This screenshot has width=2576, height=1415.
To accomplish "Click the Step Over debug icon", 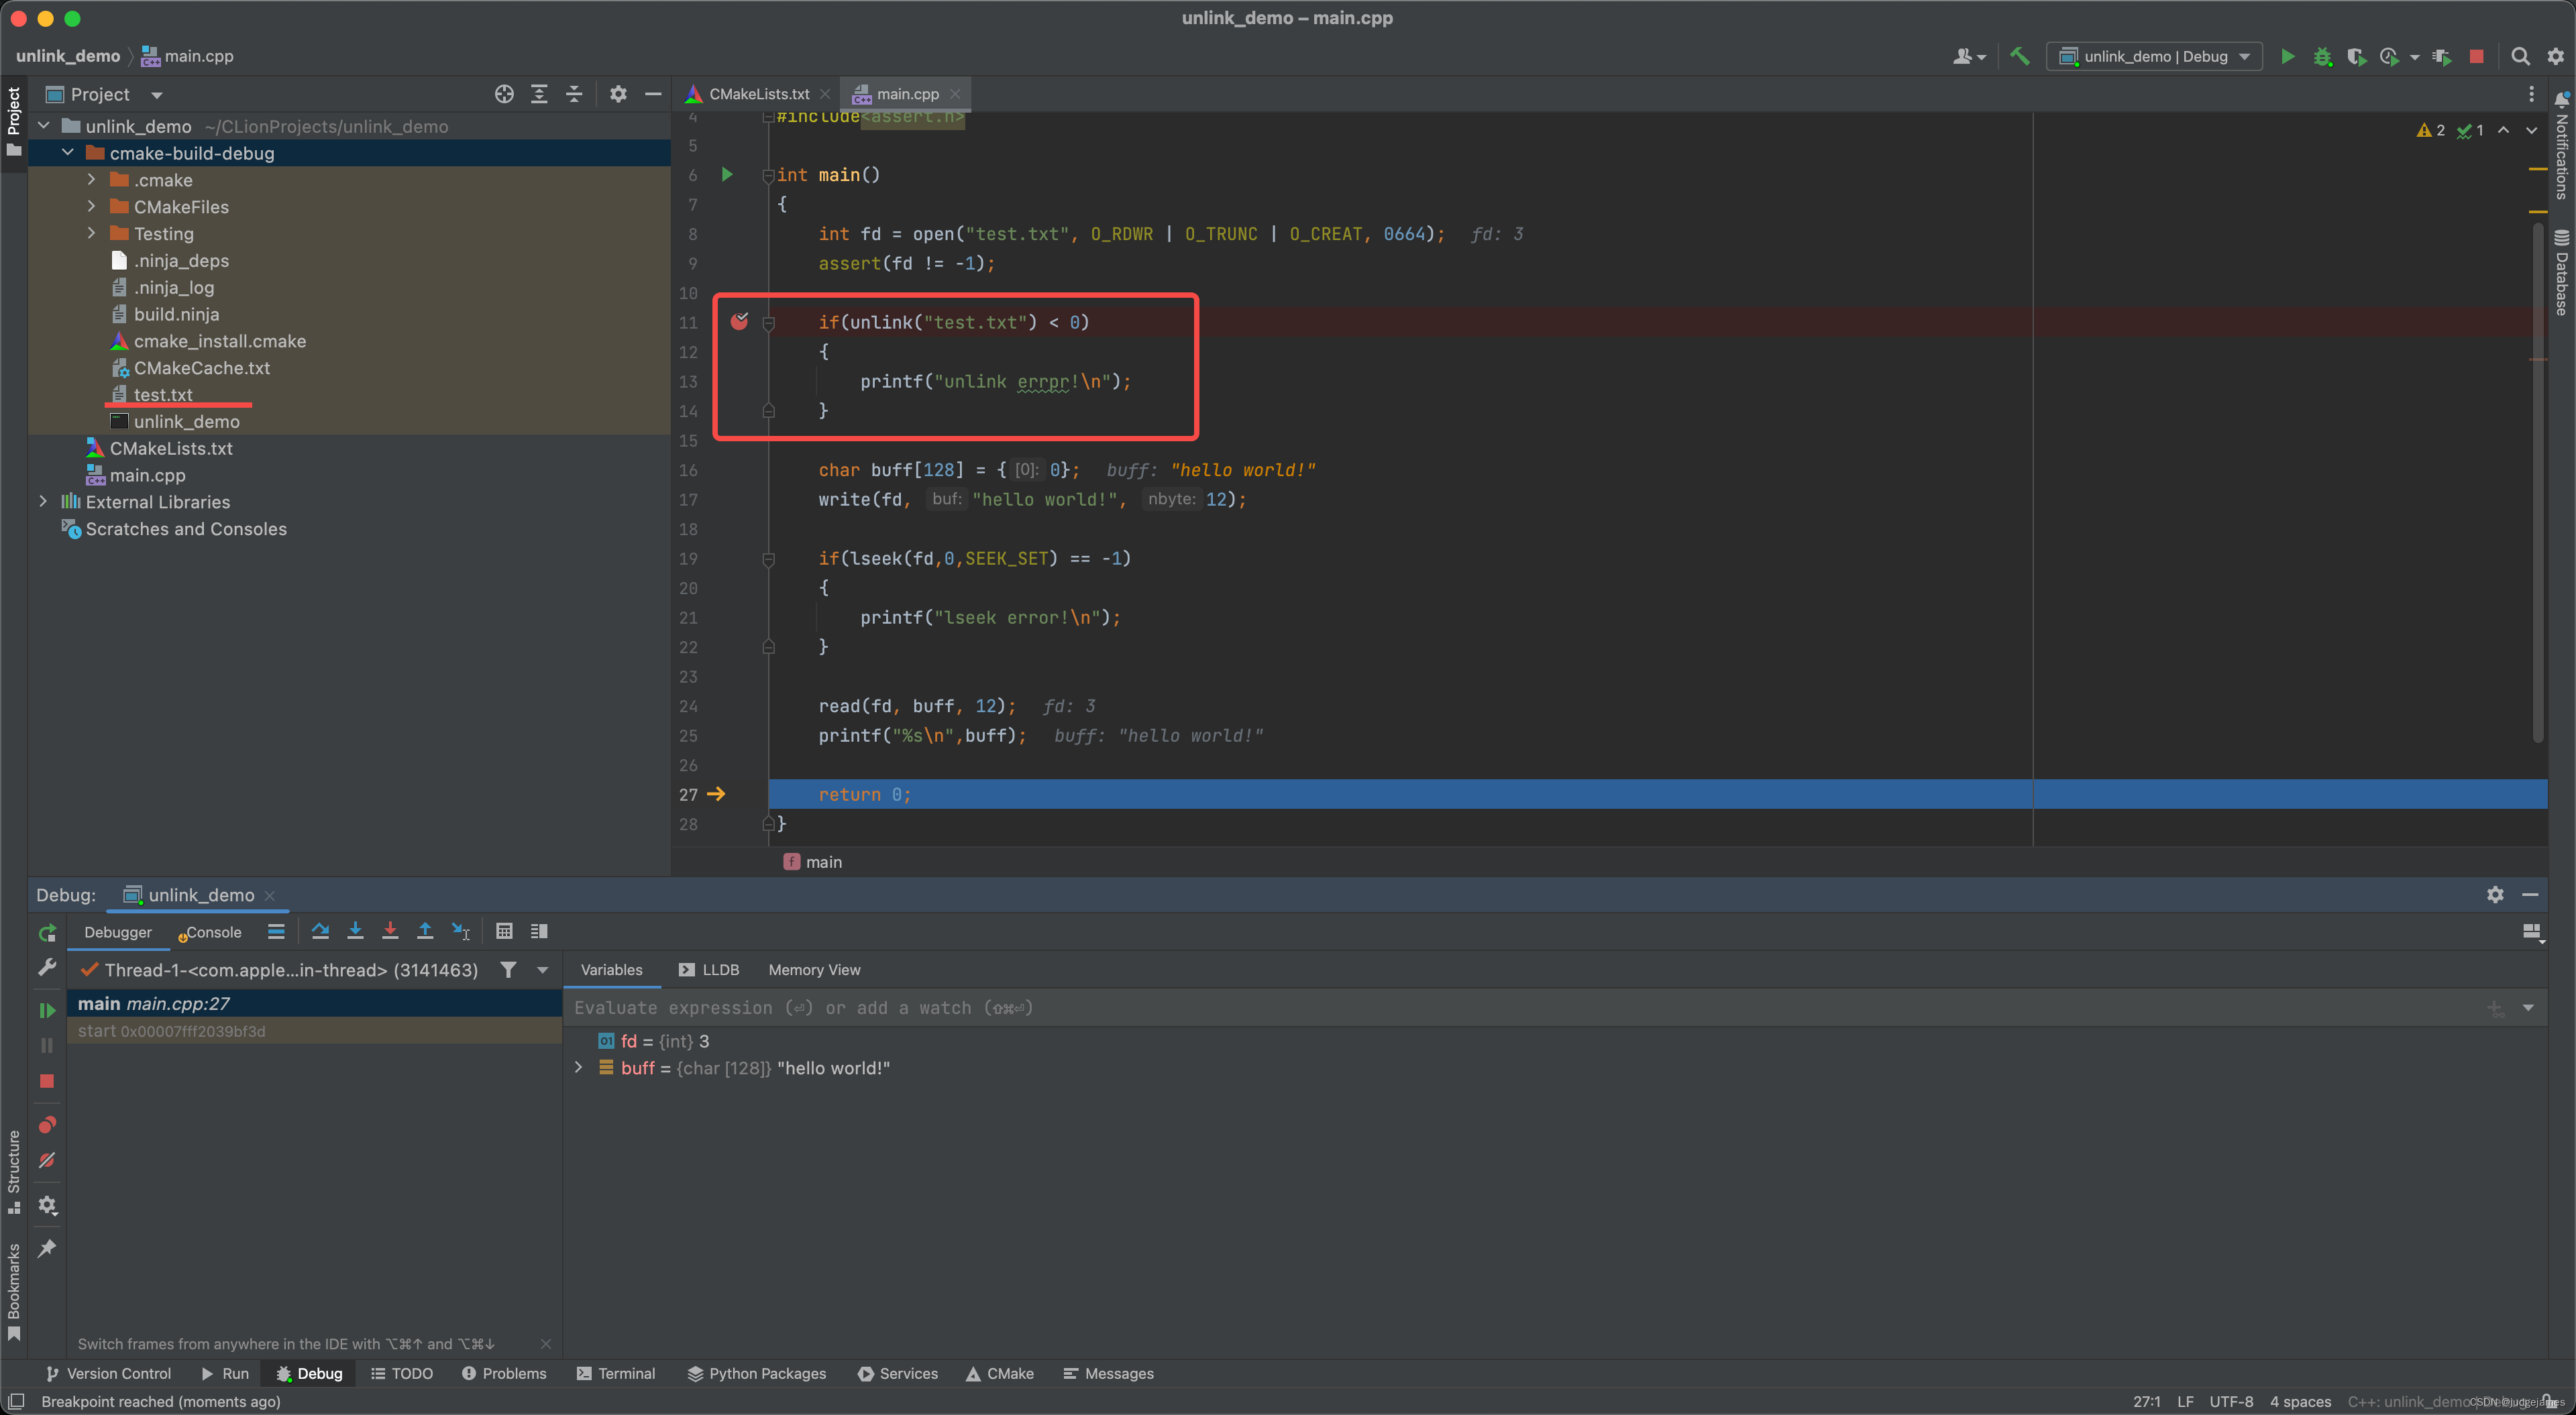I will [x=320, y=931].
